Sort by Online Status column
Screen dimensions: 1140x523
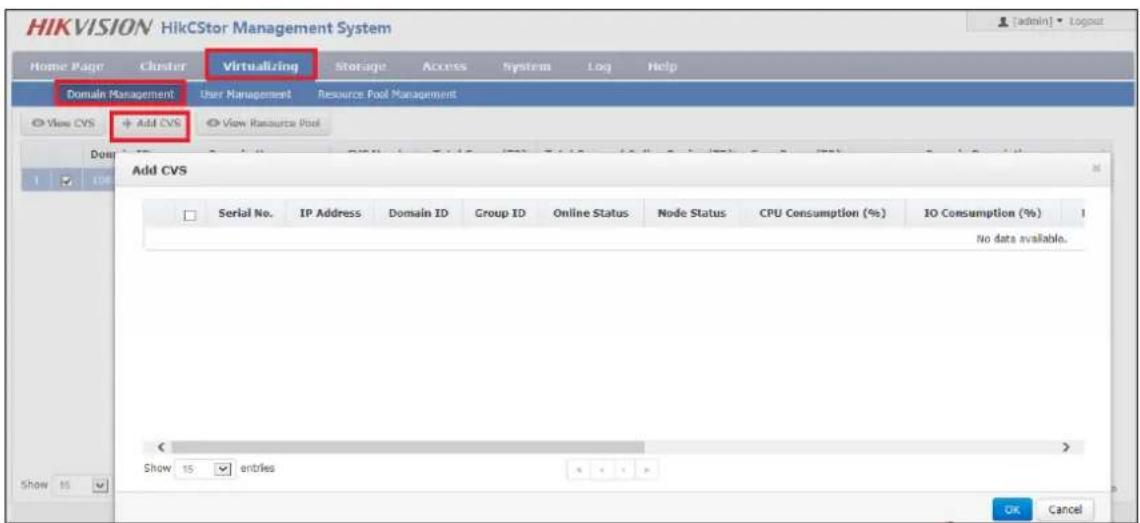591,214
